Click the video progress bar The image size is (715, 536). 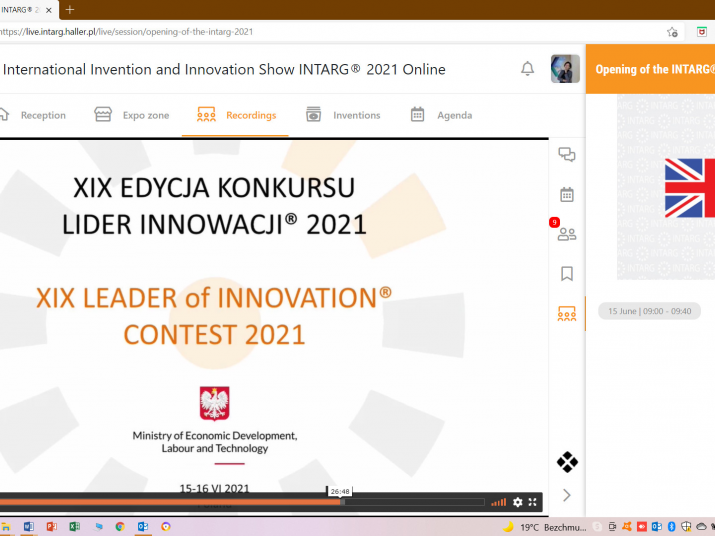[200, 502]
